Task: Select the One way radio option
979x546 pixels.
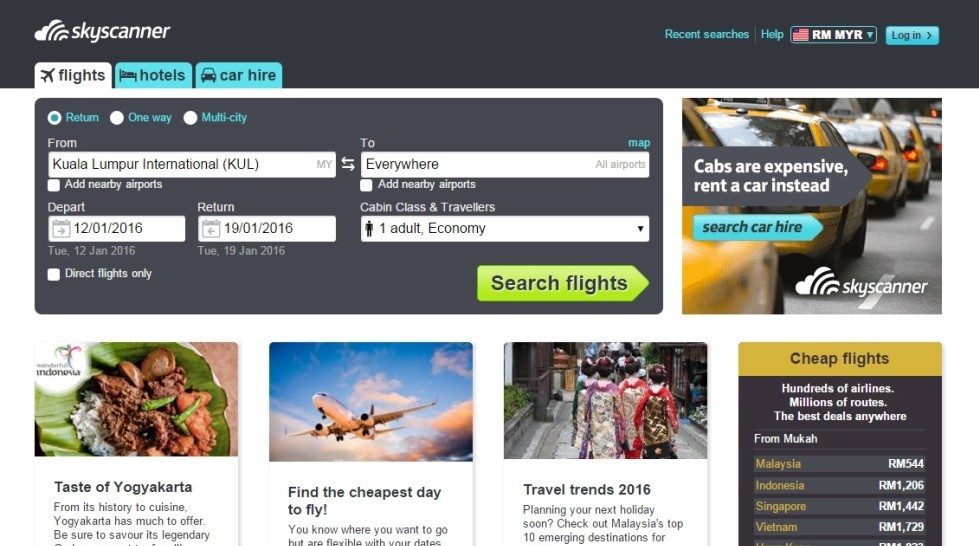Action: coord(117,118)
